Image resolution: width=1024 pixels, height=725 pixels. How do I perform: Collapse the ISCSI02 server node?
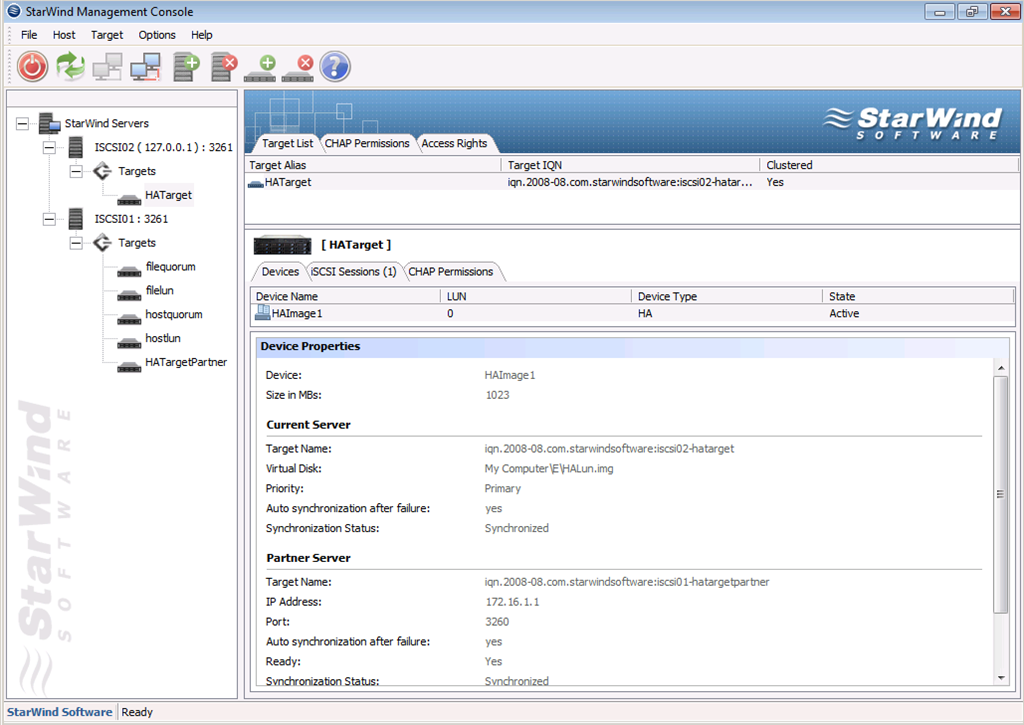pos(49,147)
